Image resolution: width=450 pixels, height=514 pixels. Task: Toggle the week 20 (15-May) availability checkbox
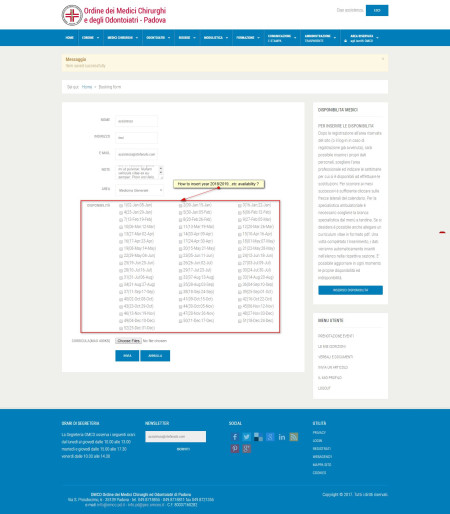pos(180,249)
